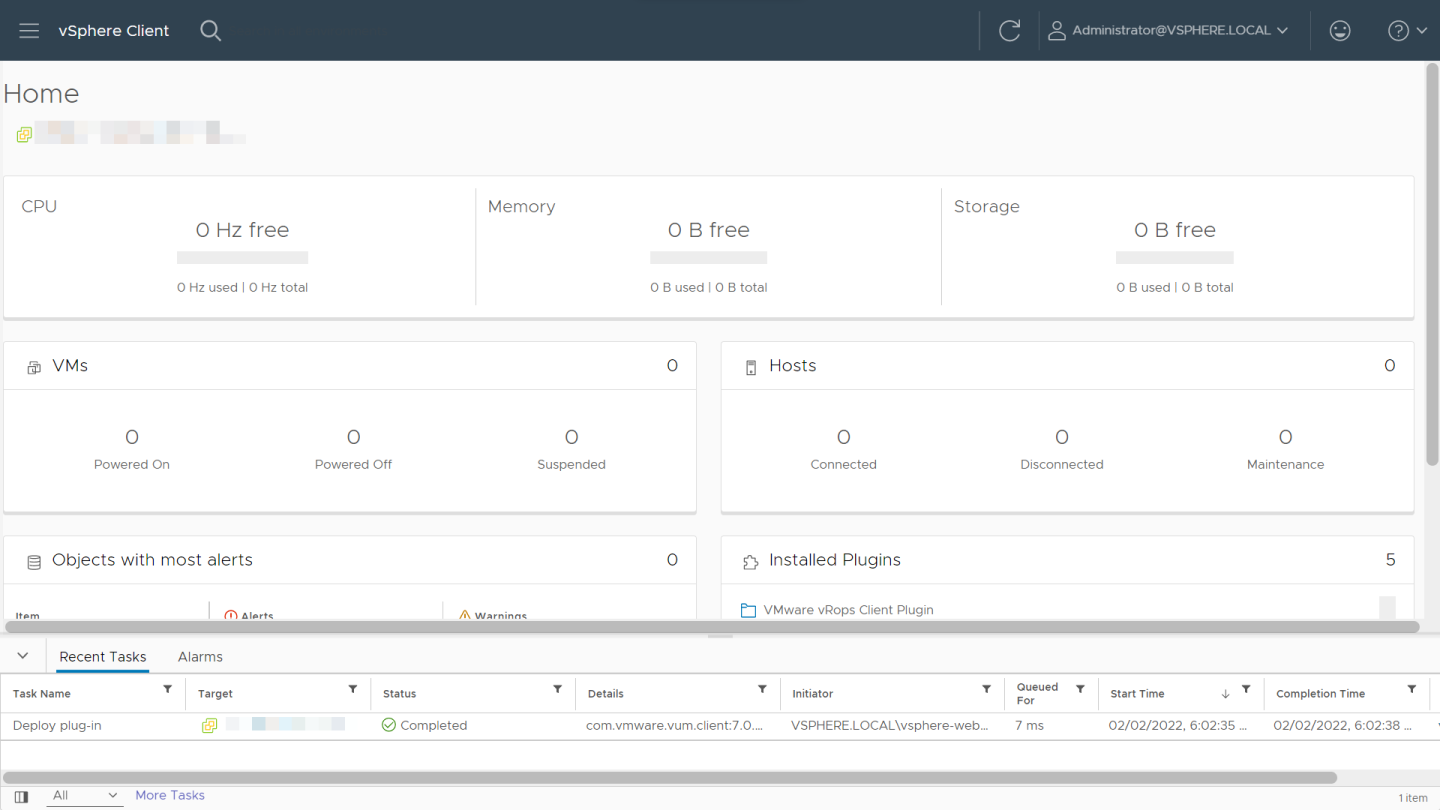The width and height of the screenshot is (1440, 810).
Task: Switch to the Alarms tab
Action: tap(200, 657)
